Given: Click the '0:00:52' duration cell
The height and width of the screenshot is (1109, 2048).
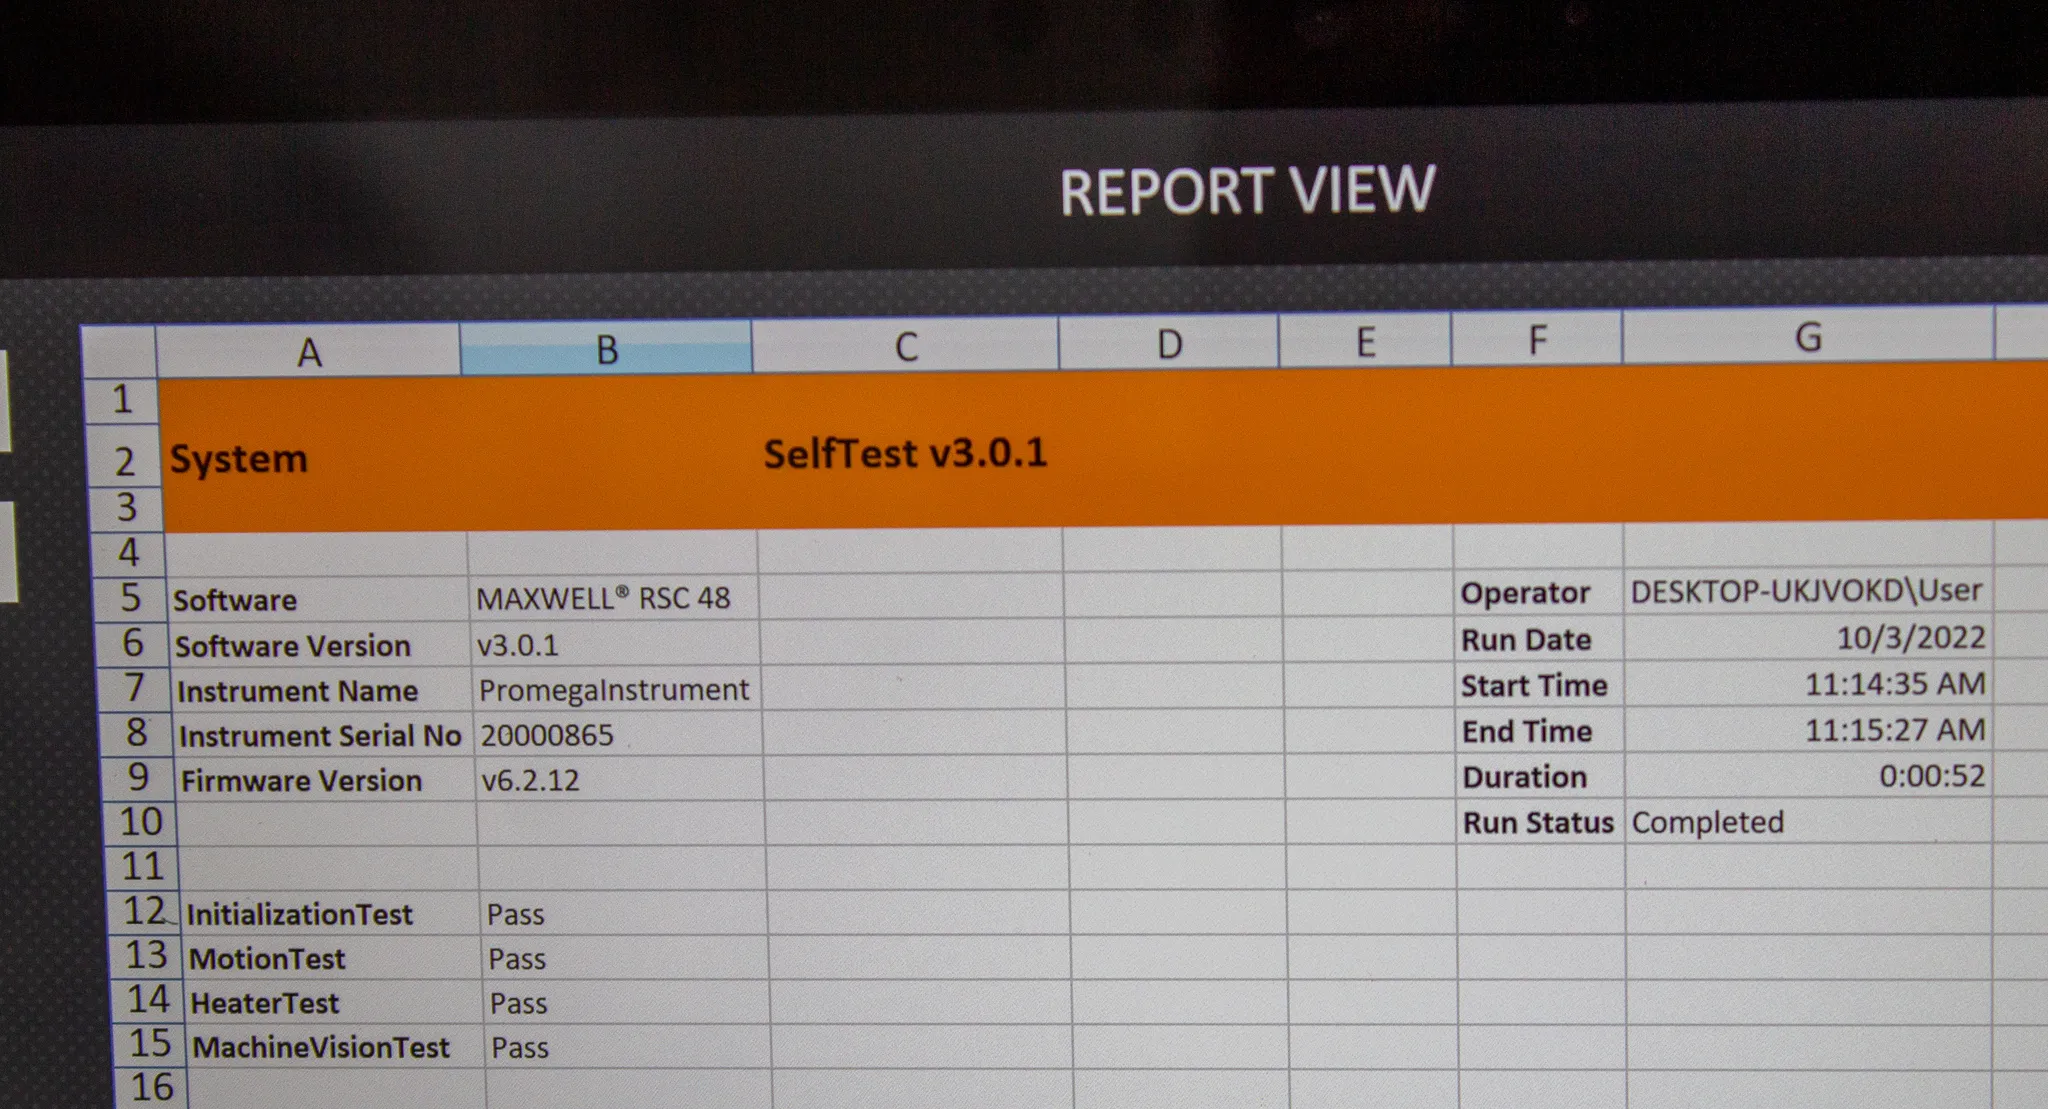Looking at the screenshot, I should pyautogui.click(x=1809, y=775).
